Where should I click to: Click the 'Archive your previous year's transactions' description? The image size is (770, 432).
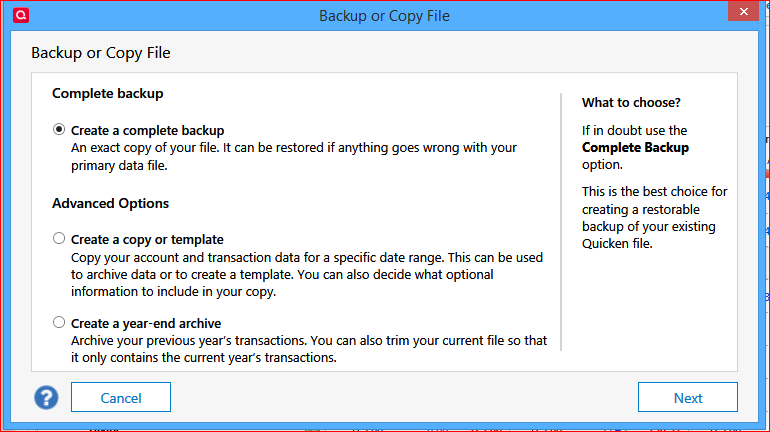[x=308, y=349]
